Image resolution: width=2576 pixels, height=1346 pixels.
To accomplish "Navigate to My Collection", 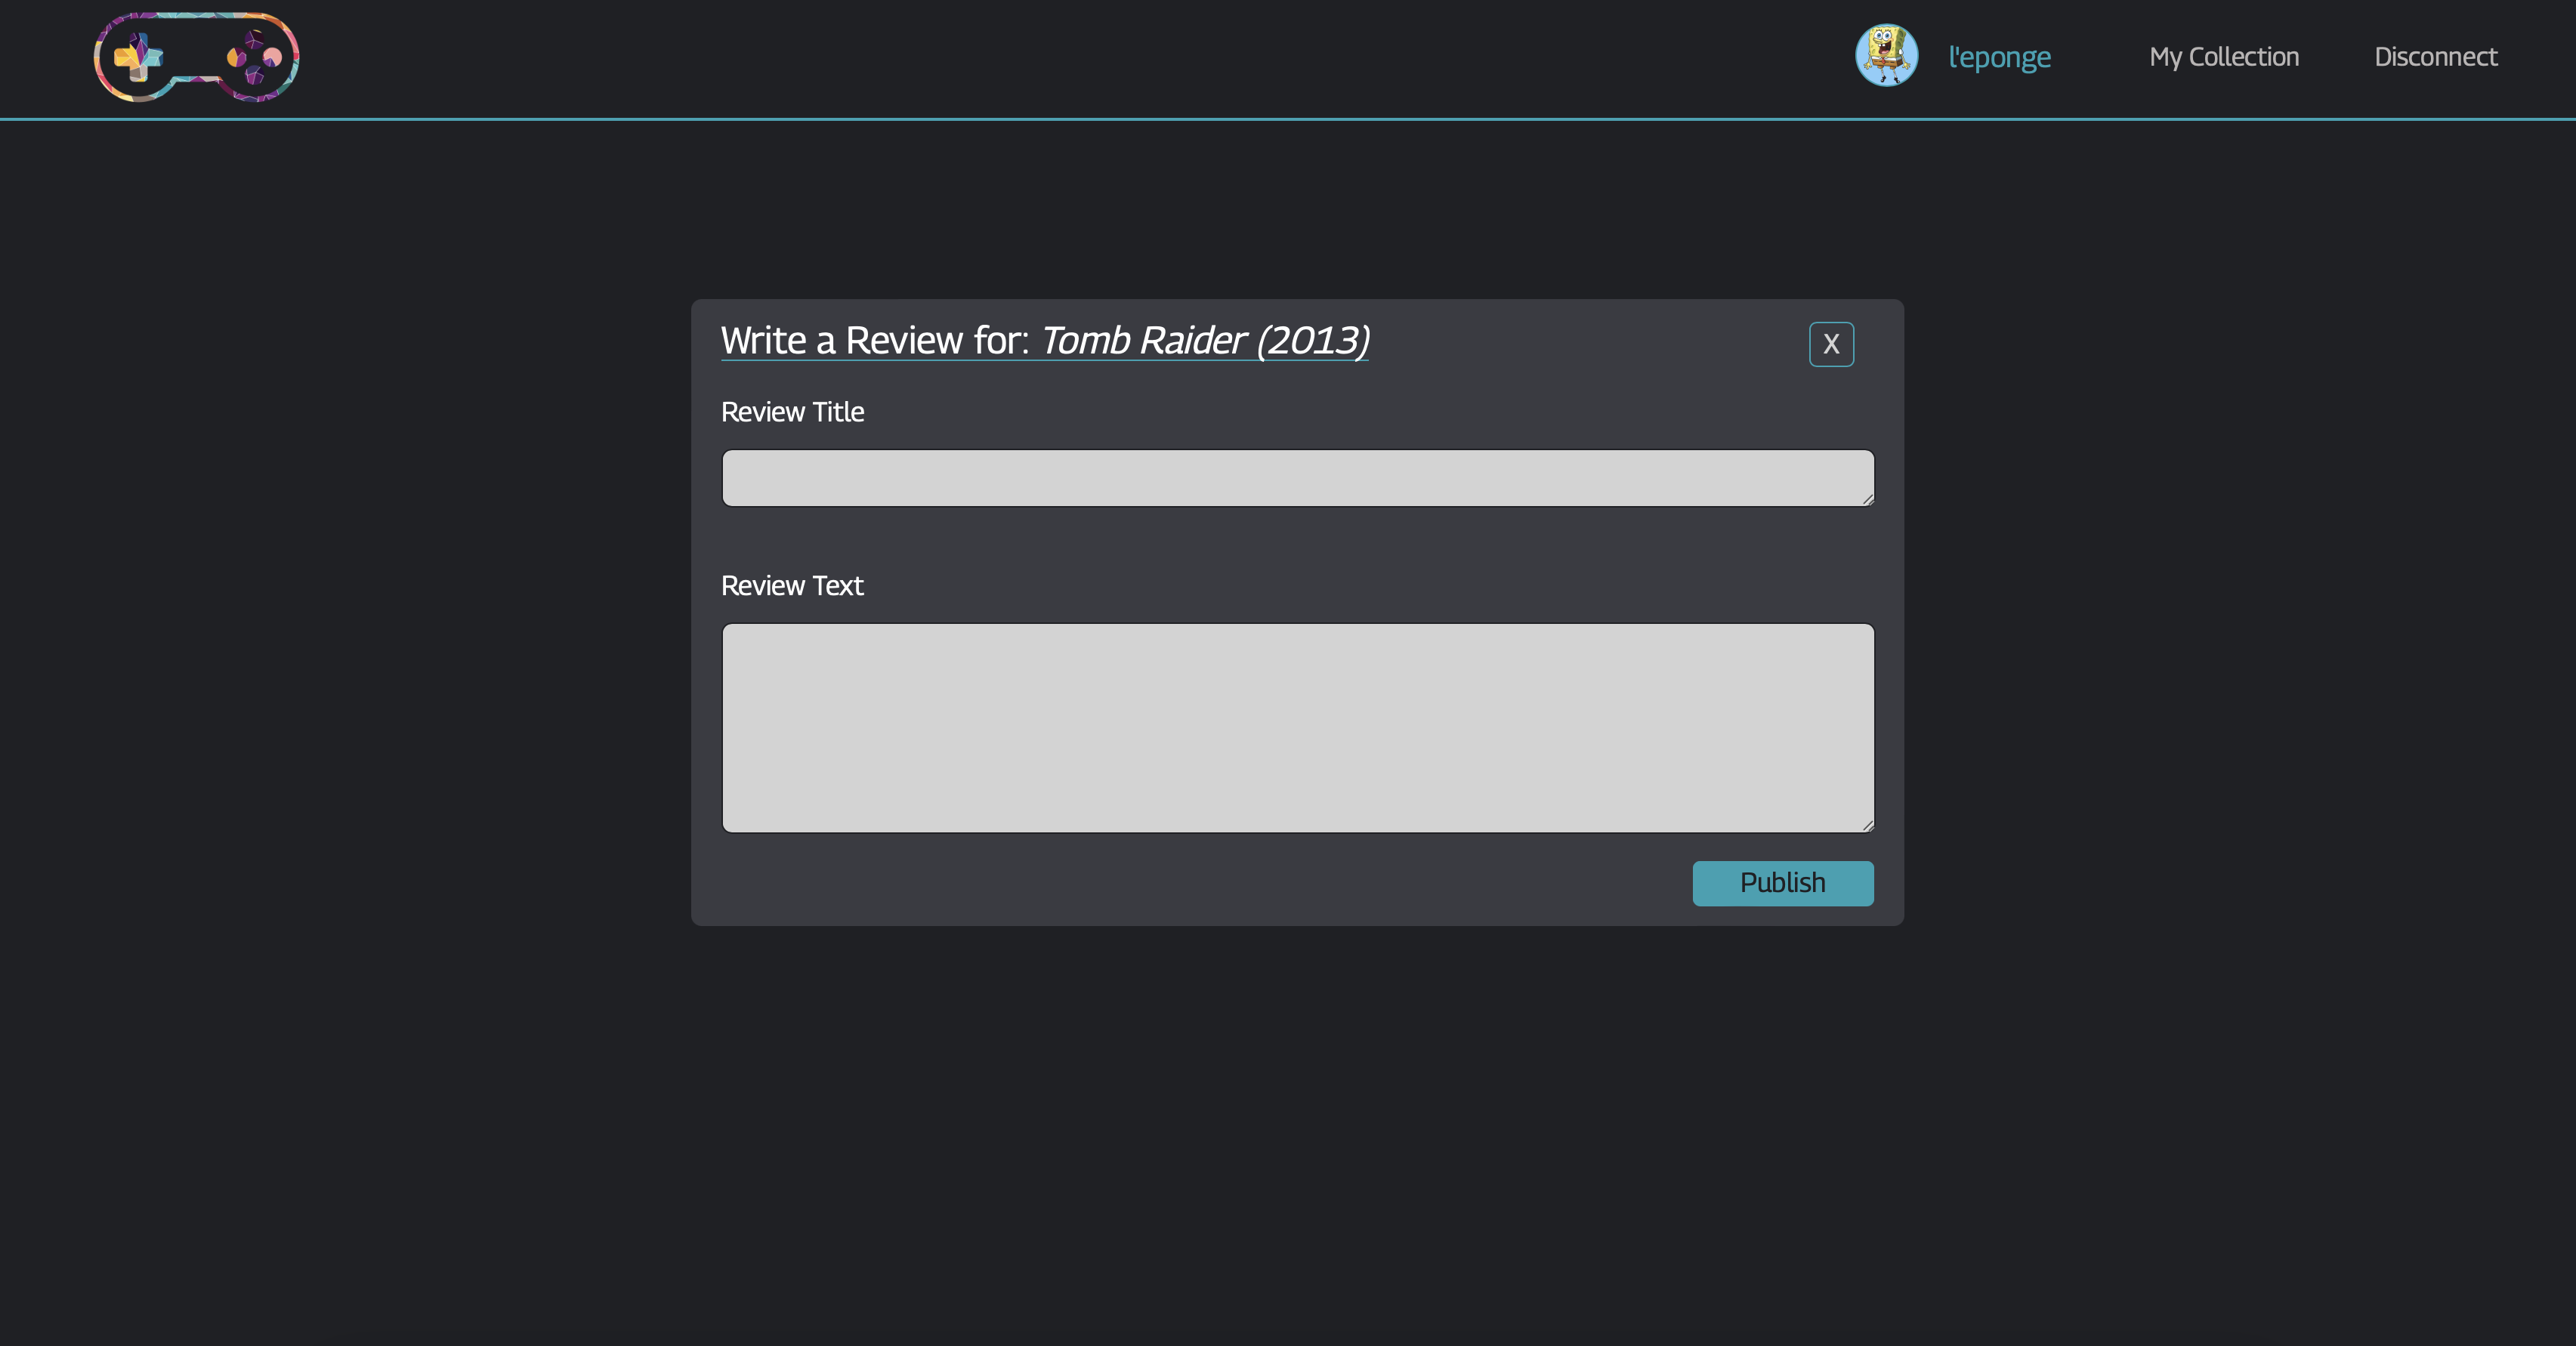I will point(2224,57).
